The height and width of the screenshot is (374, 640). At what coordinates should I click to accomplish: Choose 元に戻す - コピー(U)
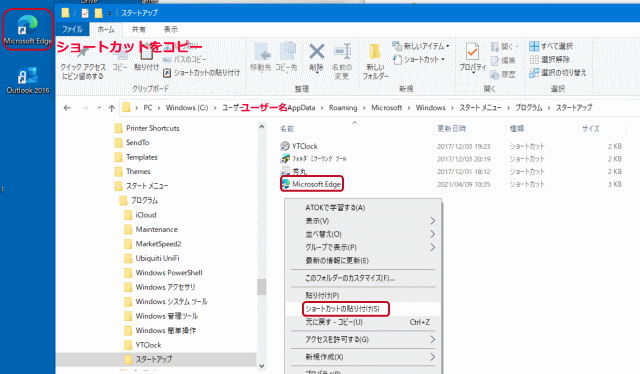[363, 322]
